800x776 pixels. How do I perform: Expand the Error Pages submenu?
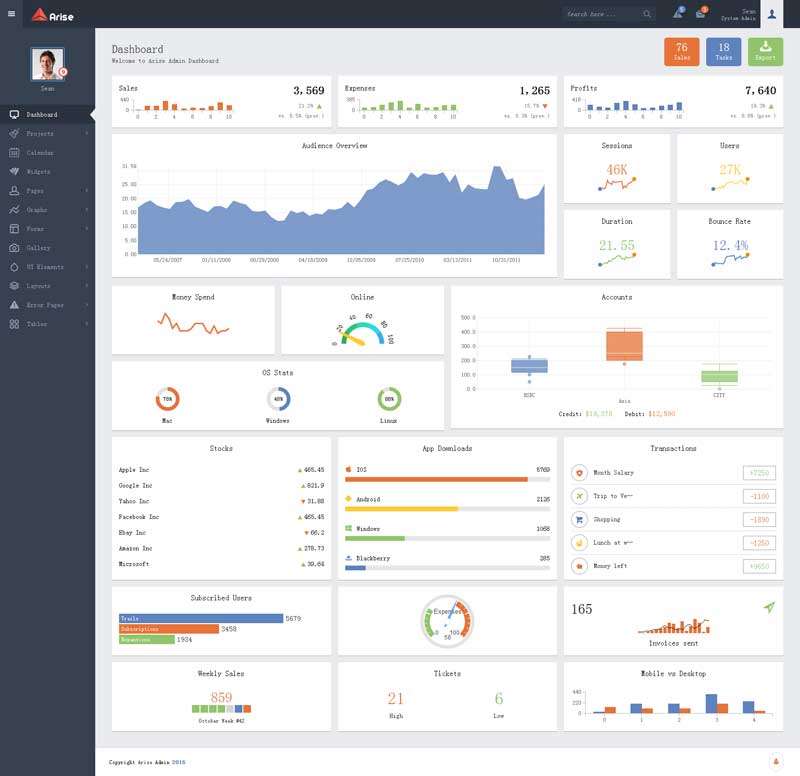87,305
